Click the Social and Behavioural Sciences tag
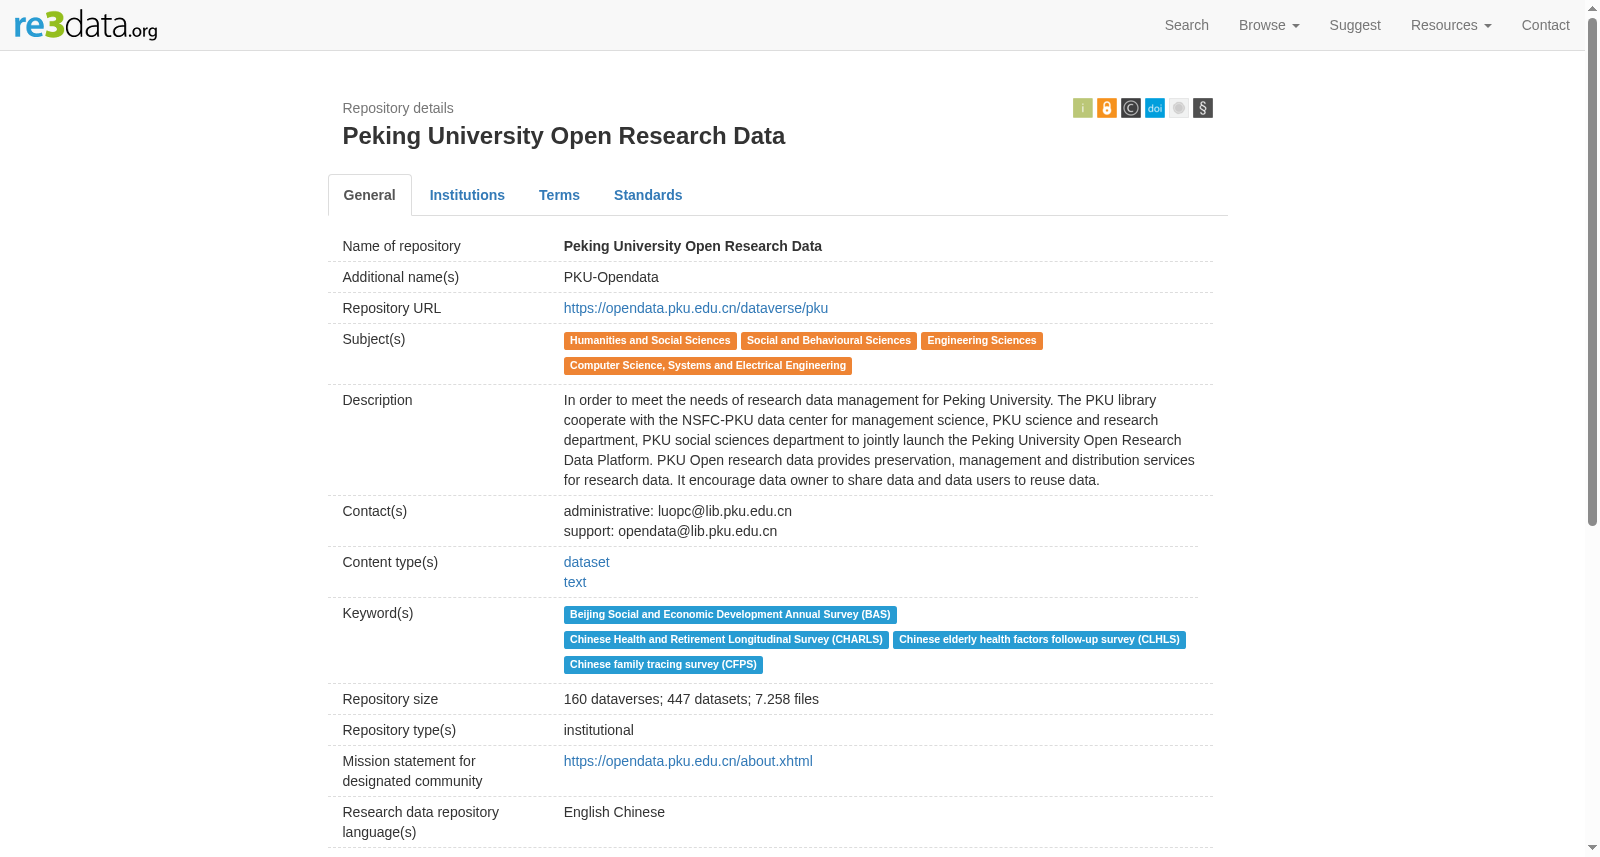 tap(829, 341)
